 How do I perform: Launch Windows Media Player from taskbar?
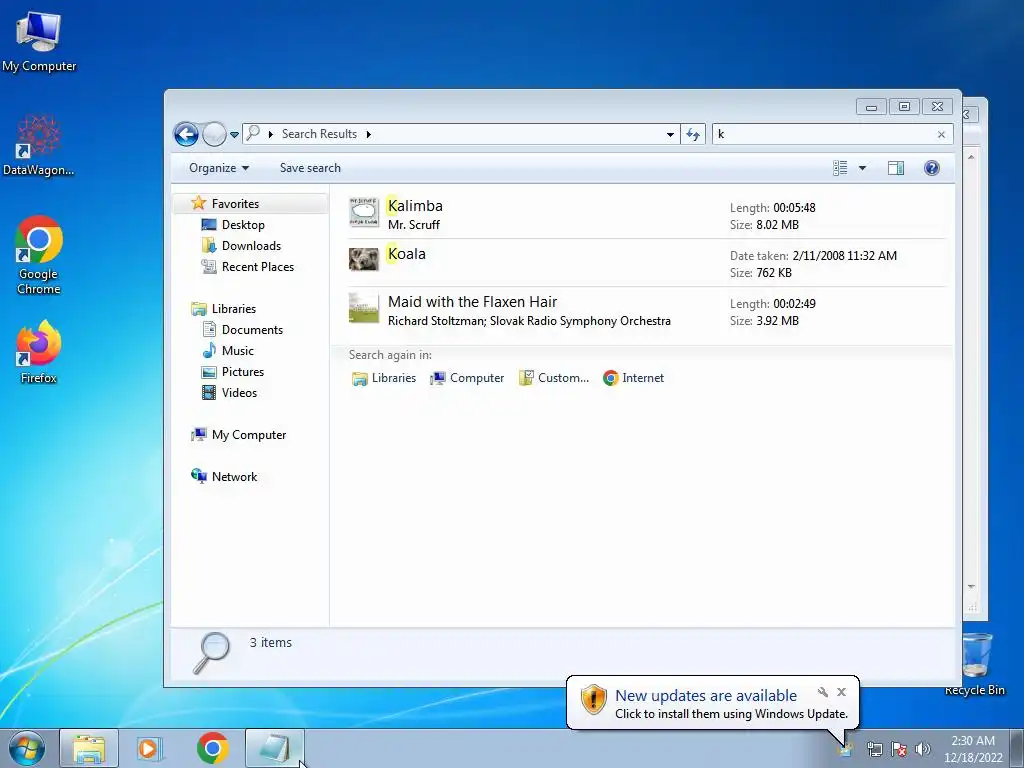click(150, 748)
